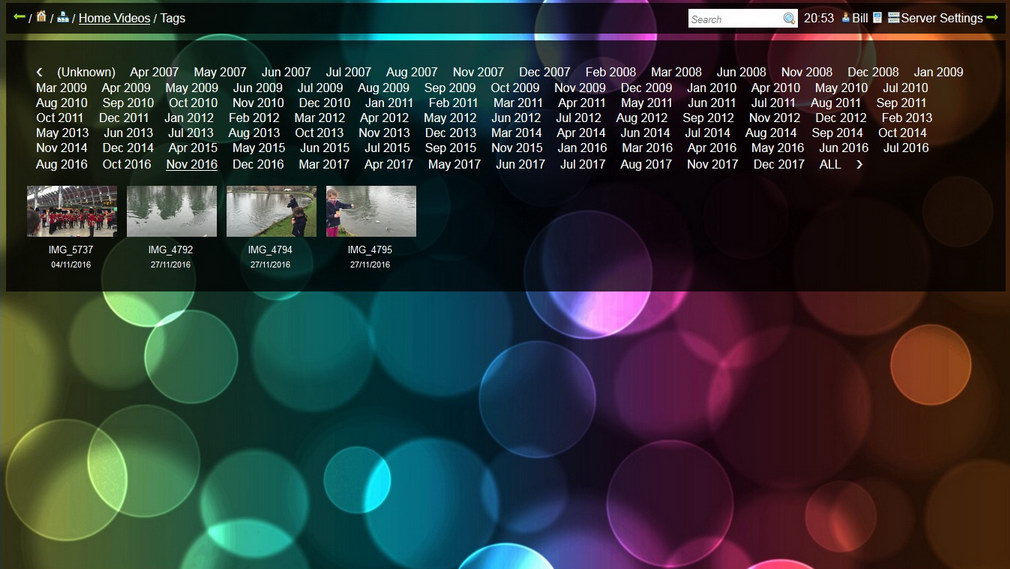Open the IMG_4792 video thumbnail
Screen dimensions: 1010x569
click(x=171, y=211)
